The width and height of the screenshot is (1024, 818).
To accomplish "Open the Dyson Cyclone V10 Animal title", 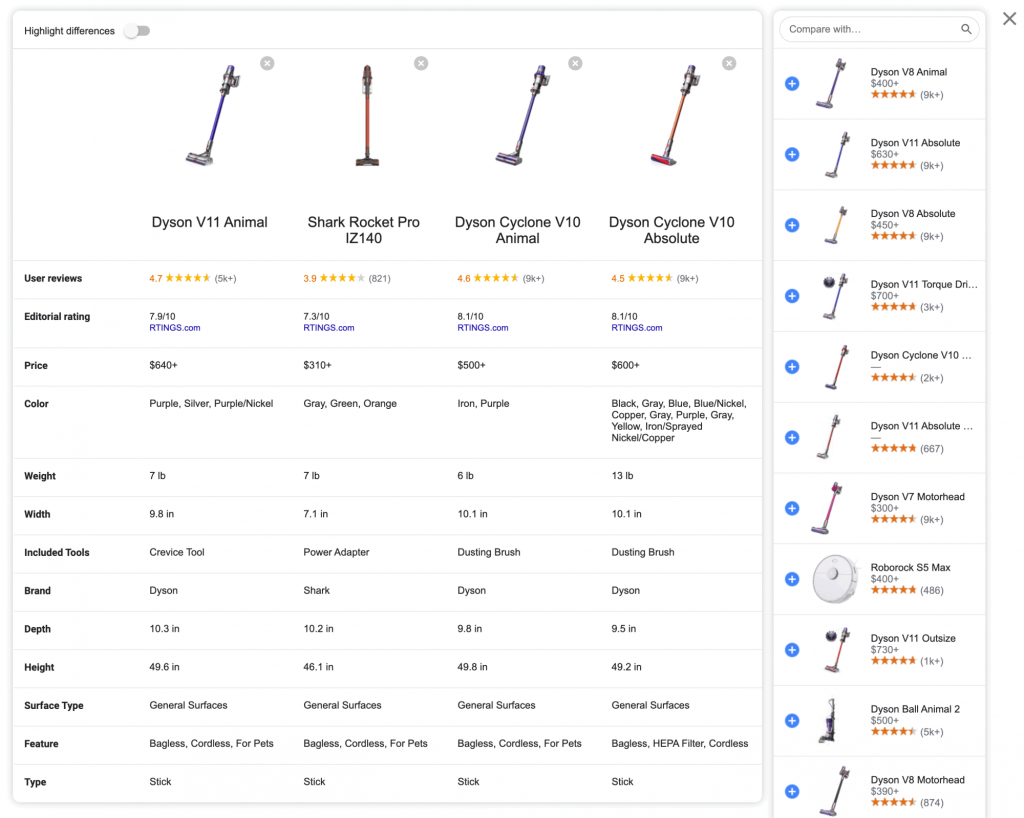I will [517, 230].
